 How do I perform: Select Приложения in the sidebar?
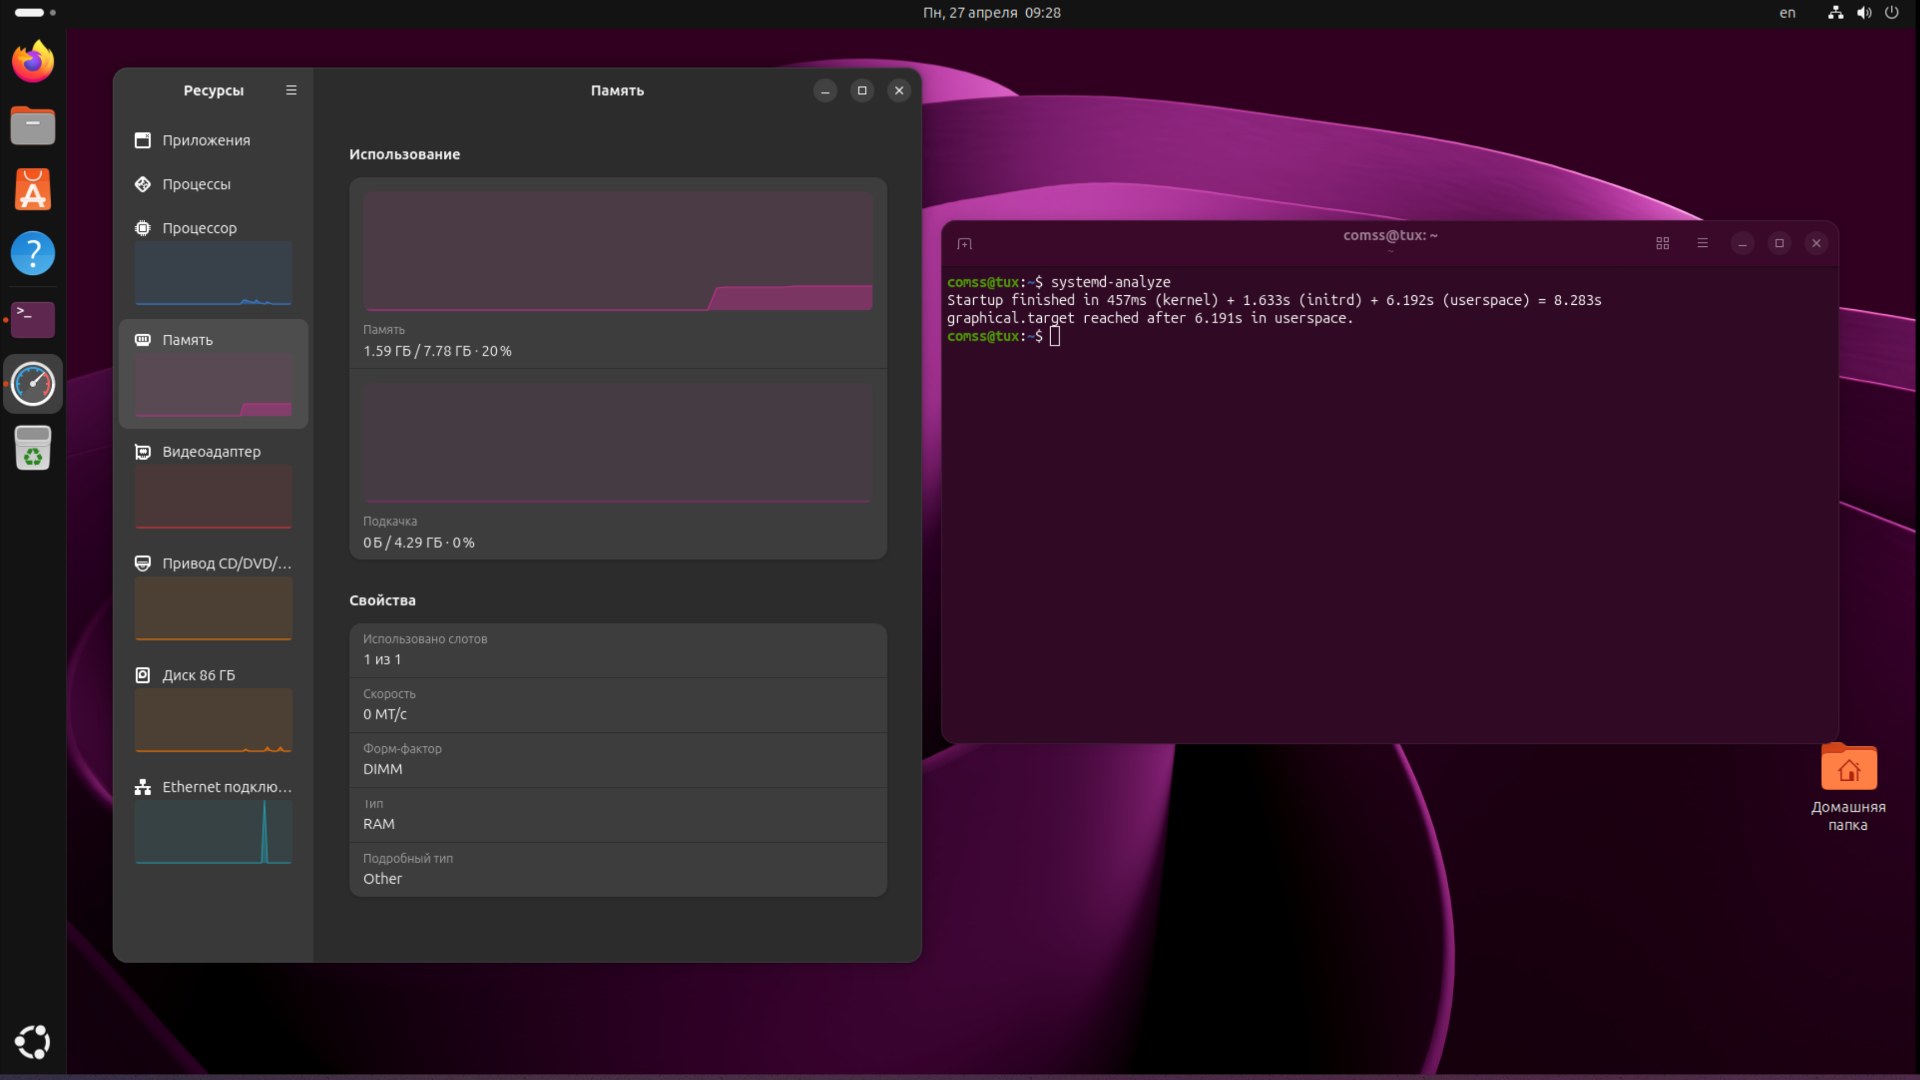point(206,140)
